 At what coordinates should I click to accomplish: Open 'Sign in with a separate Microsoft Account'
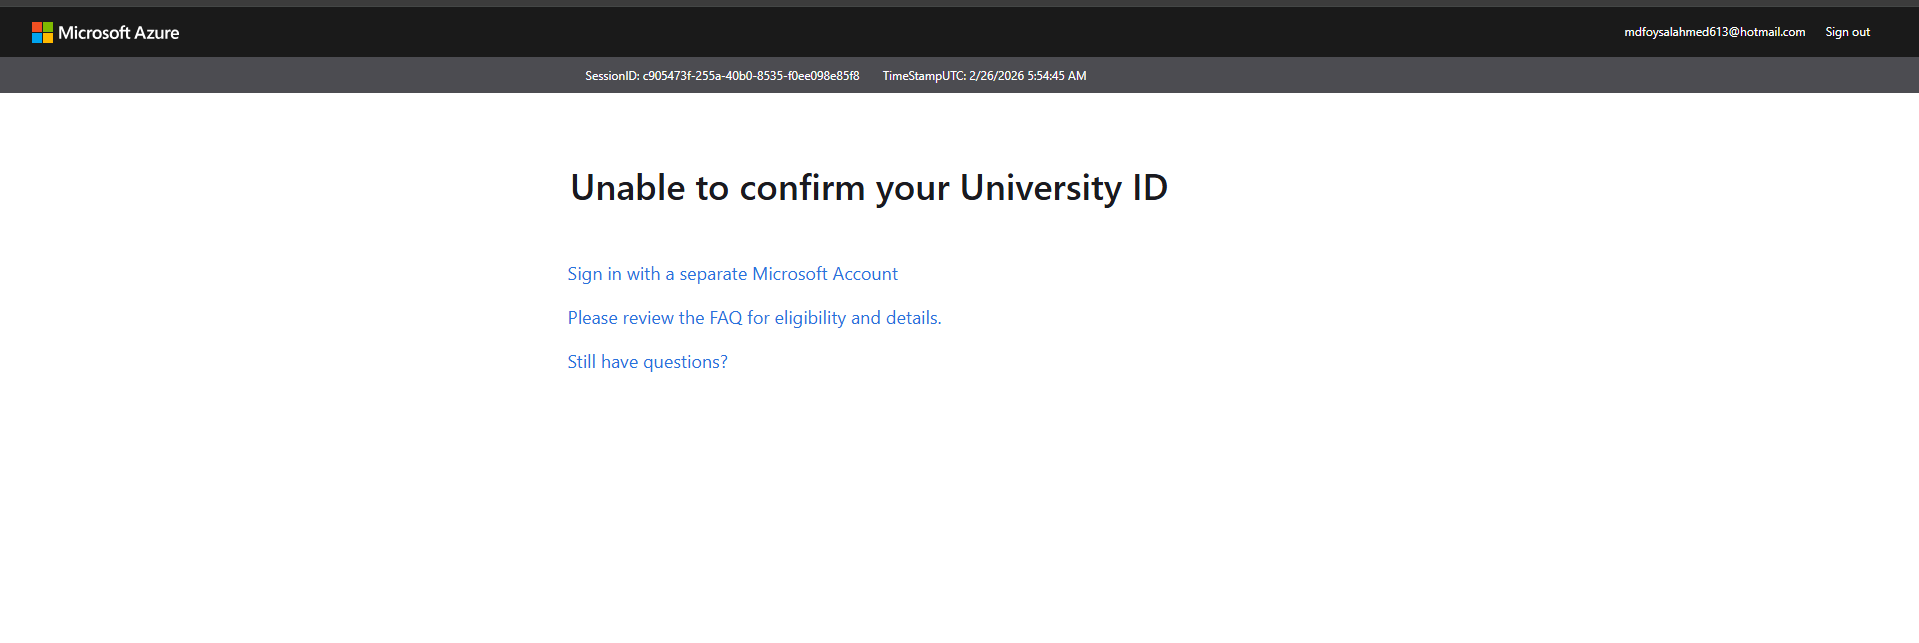(x=733, y=274)
